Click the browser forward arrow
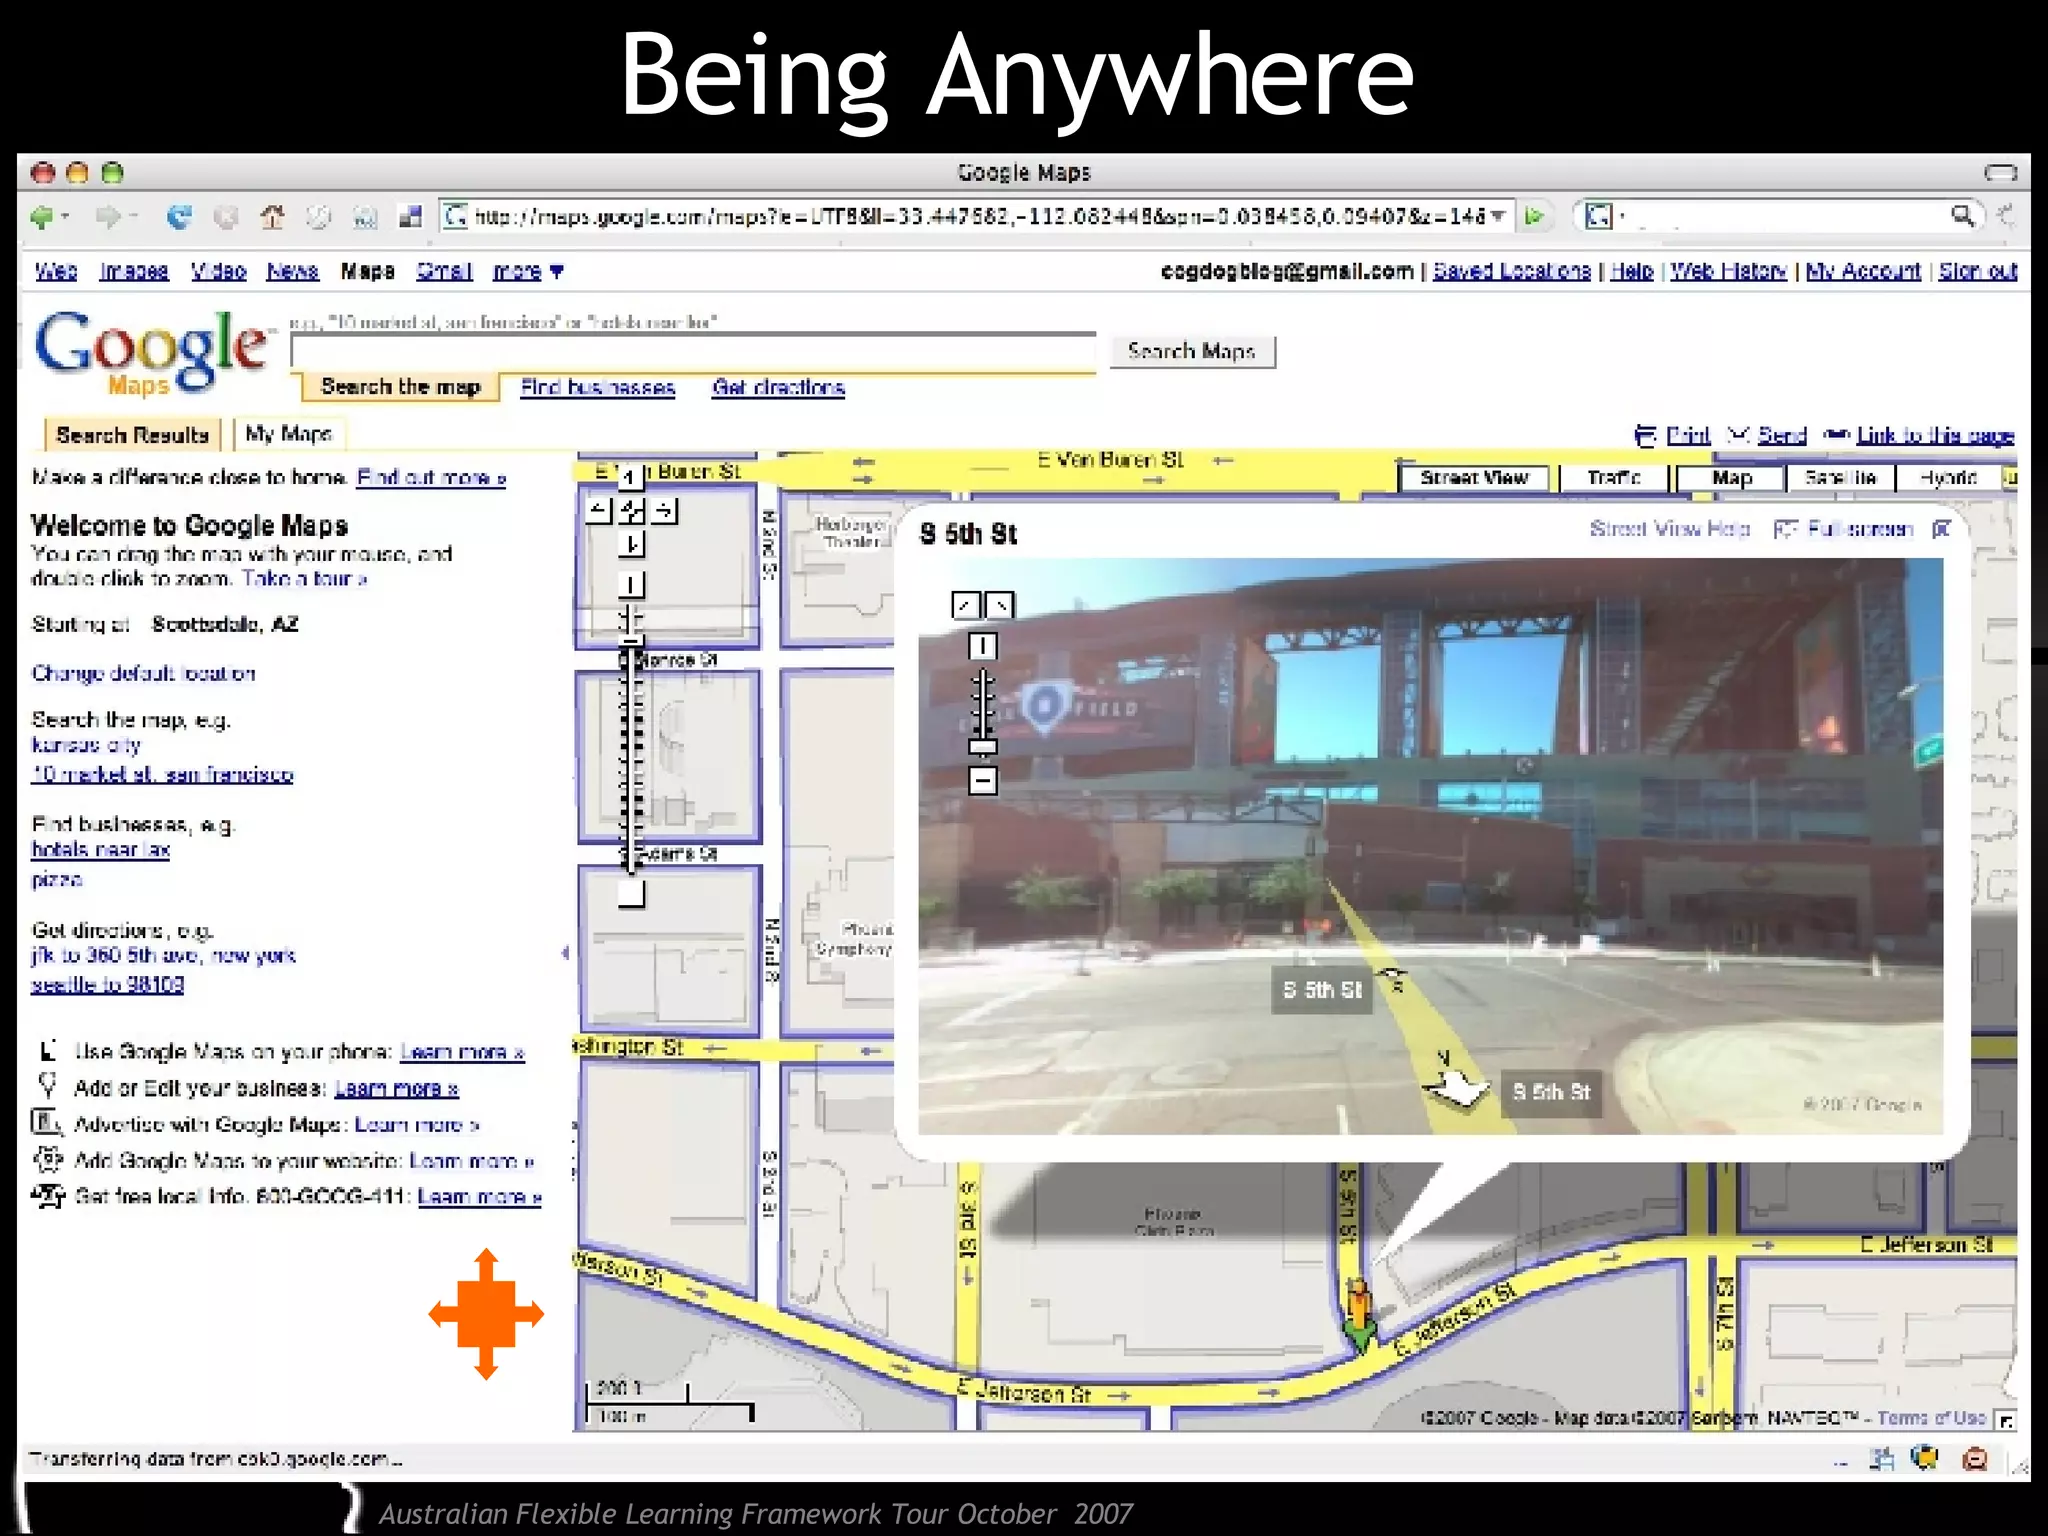 click(108, 216)
